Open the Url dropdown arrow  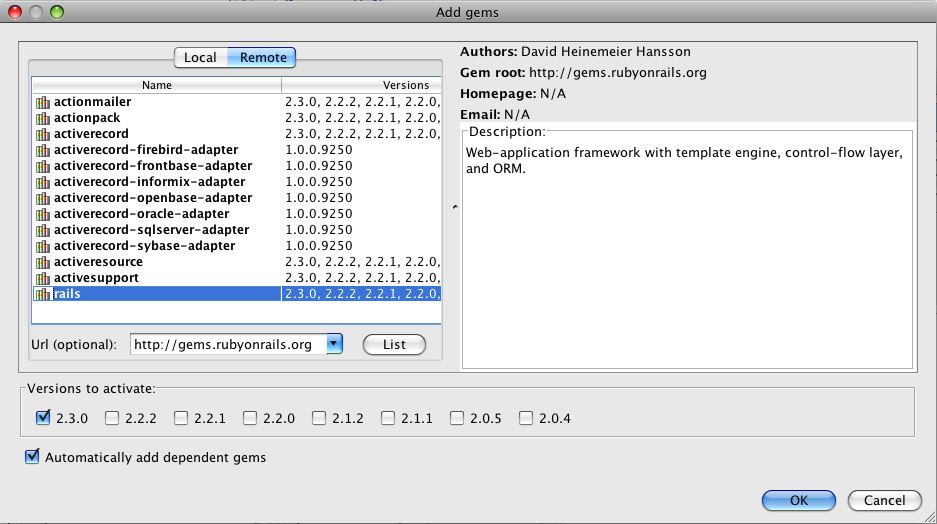[x=335, y=344]
